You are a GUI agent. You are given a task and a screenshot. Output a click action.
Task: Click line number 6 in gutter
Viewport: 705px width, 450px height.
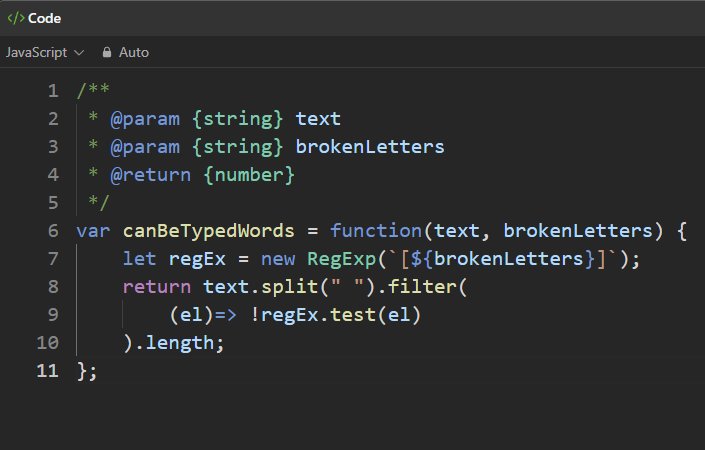pos(53,231)
